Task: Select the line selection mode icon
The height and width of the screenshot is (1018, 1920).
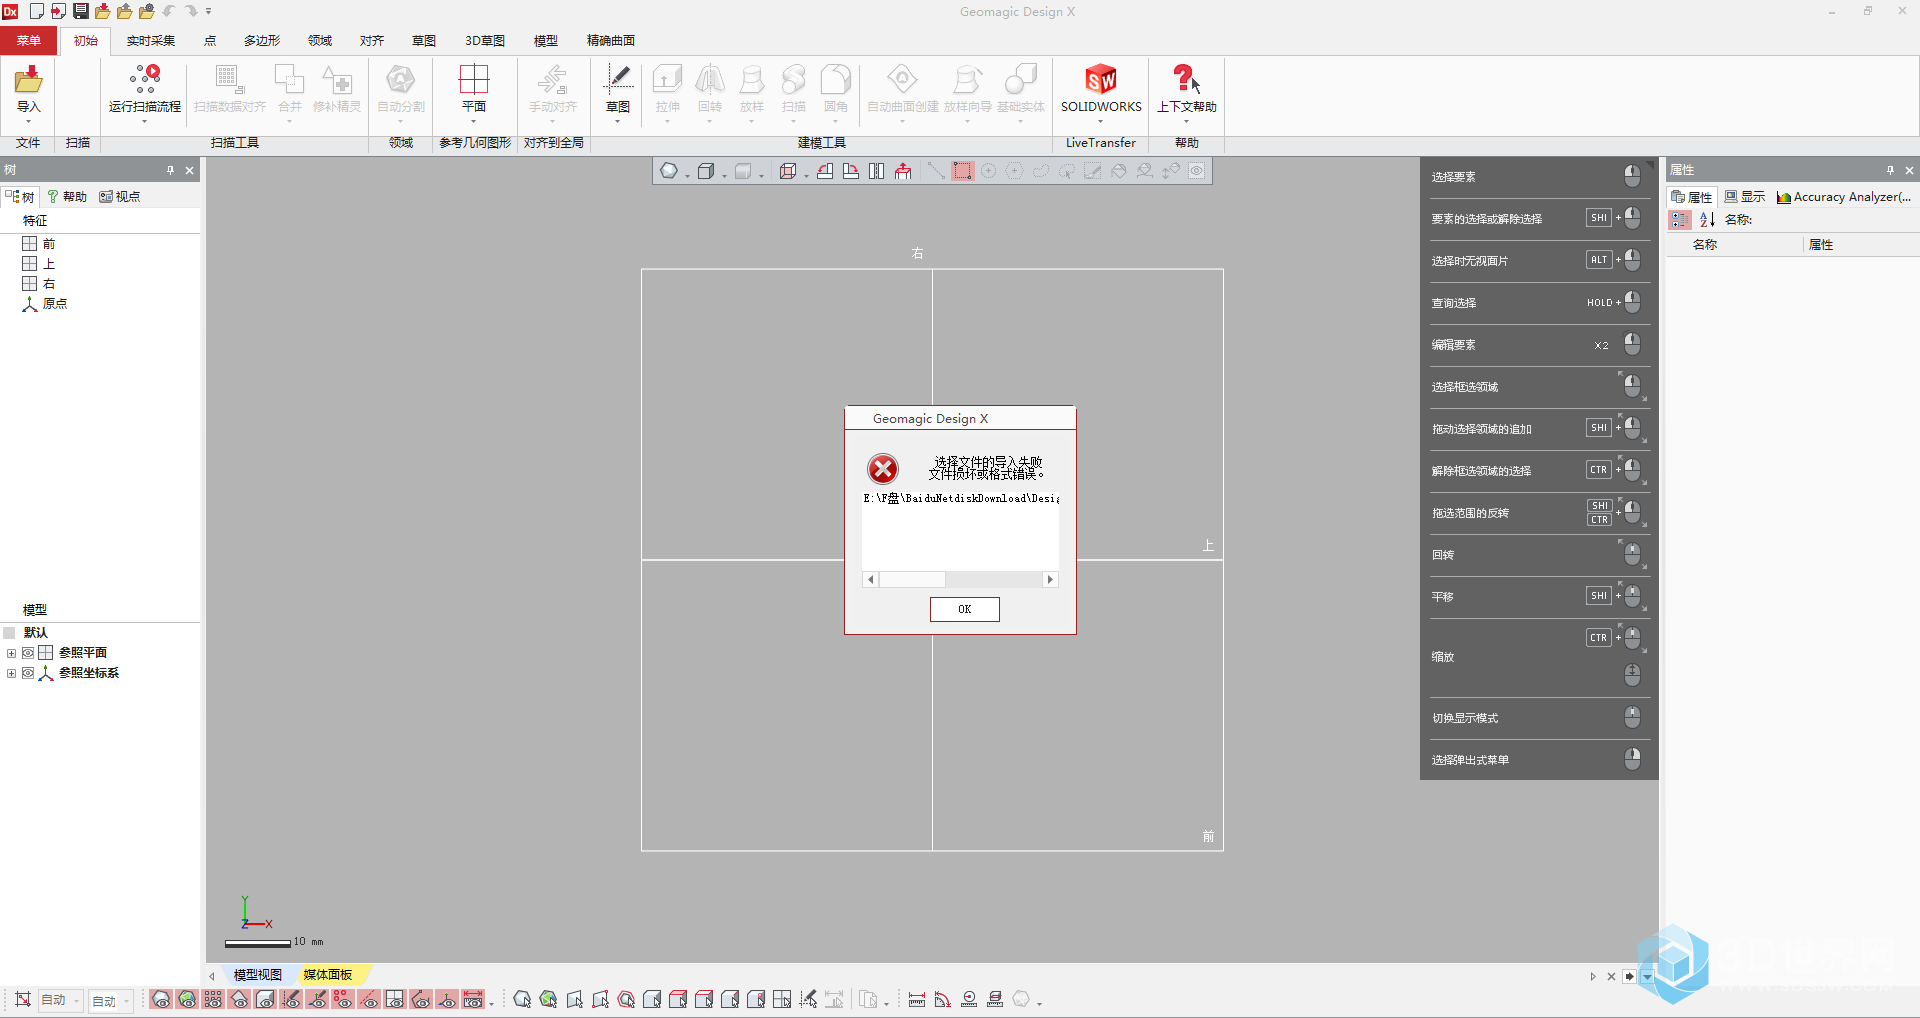Action: pyautogui.click(x=936, y=171)
